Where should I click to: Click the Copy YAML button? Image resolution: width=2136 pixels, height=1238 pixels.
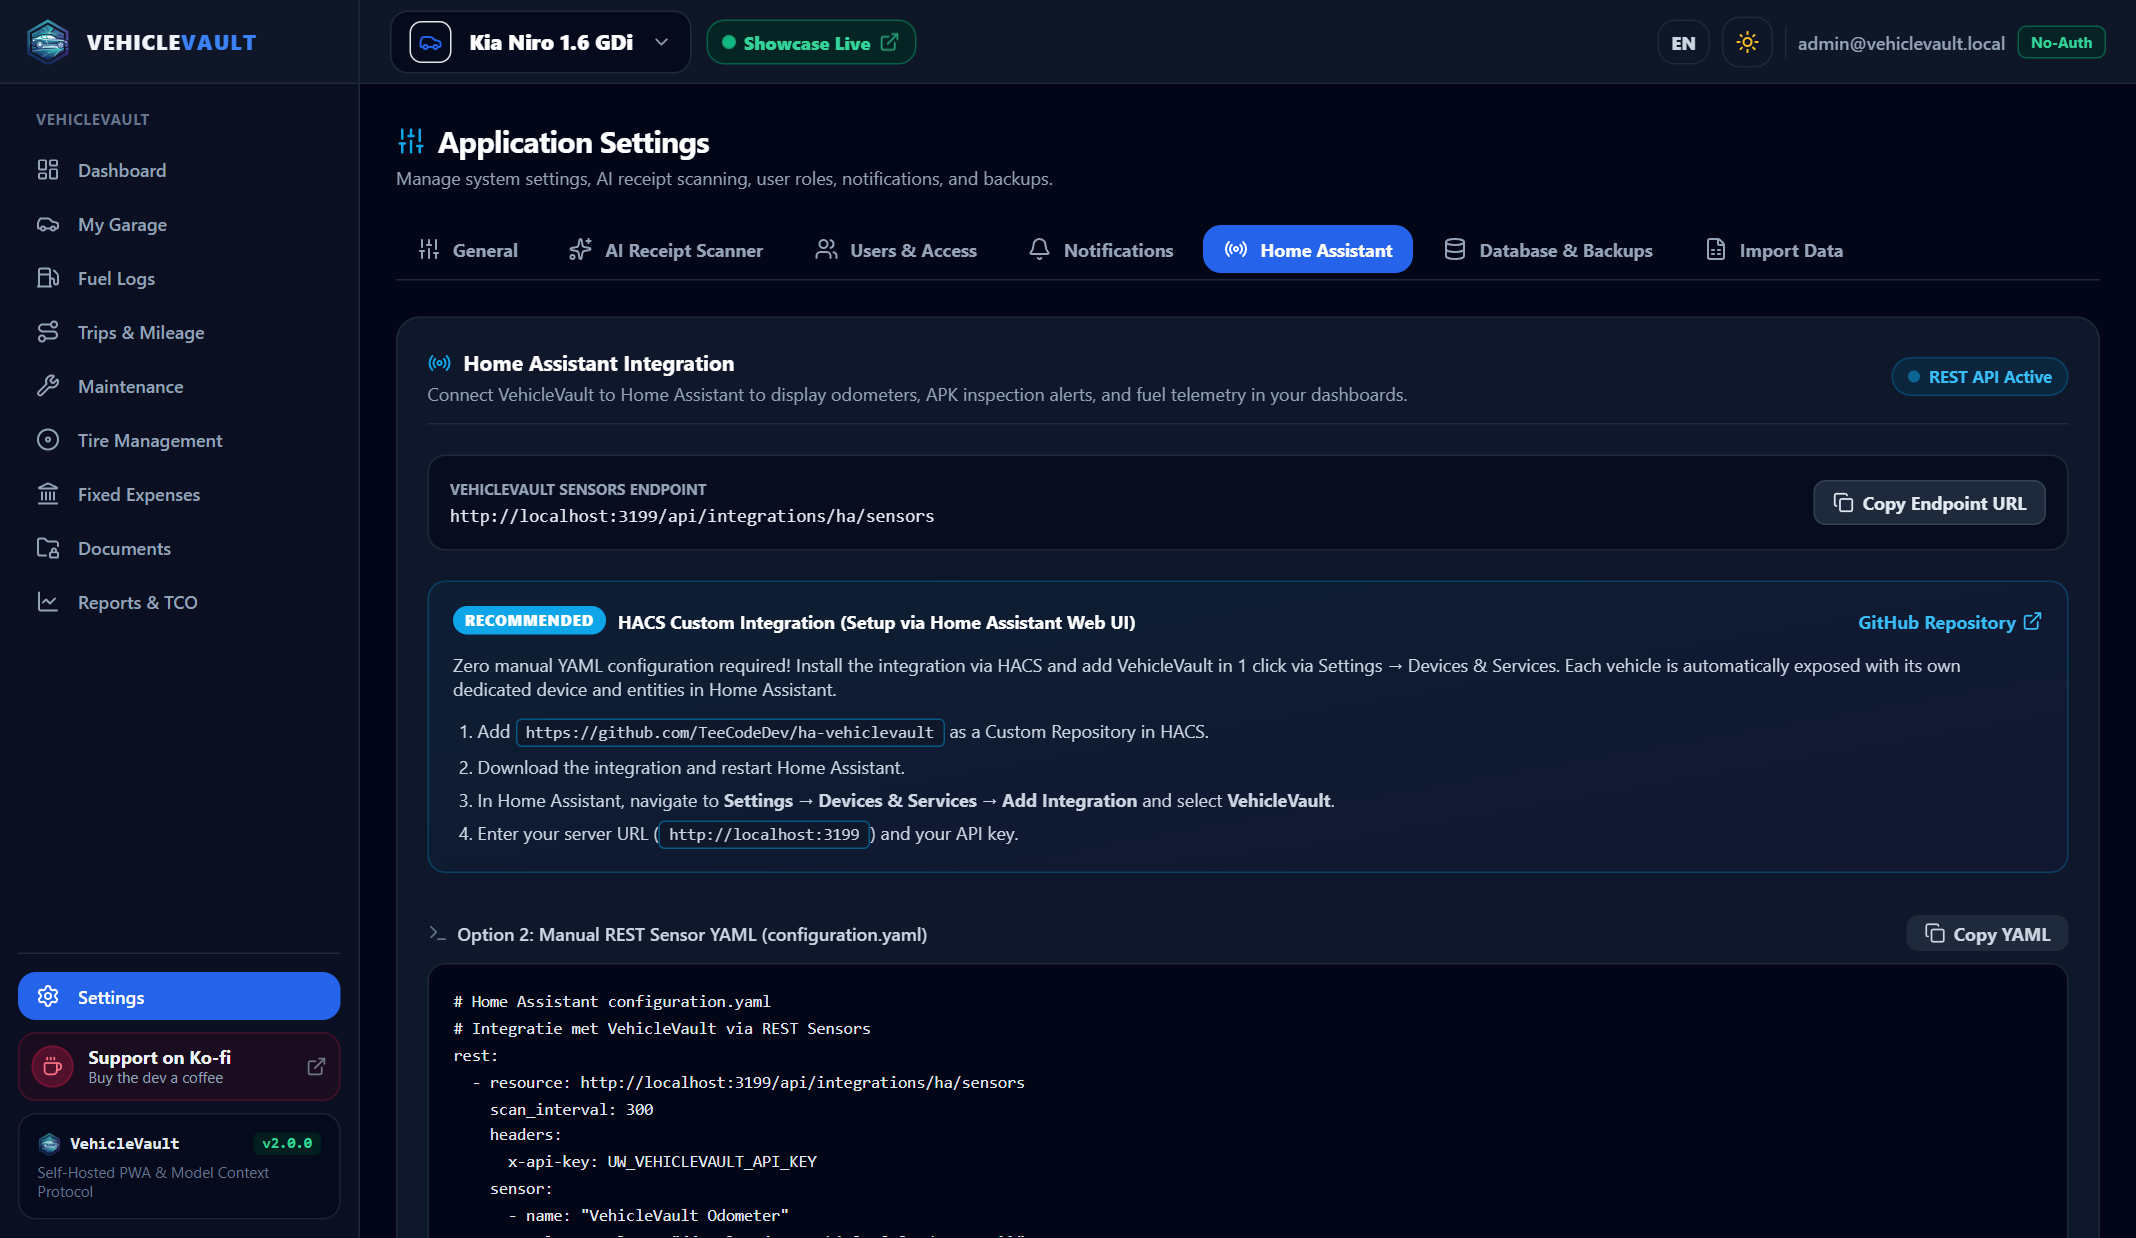coord(1987,934)
